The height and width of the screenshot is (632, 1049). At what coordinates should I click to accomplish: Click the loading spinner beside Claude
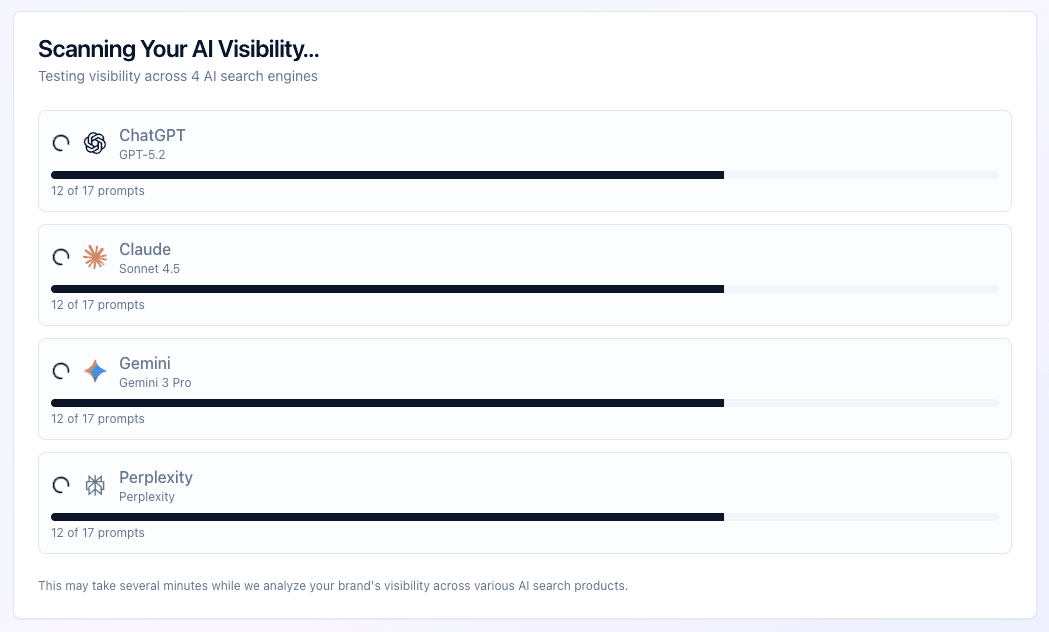click(x=61, y=257)
